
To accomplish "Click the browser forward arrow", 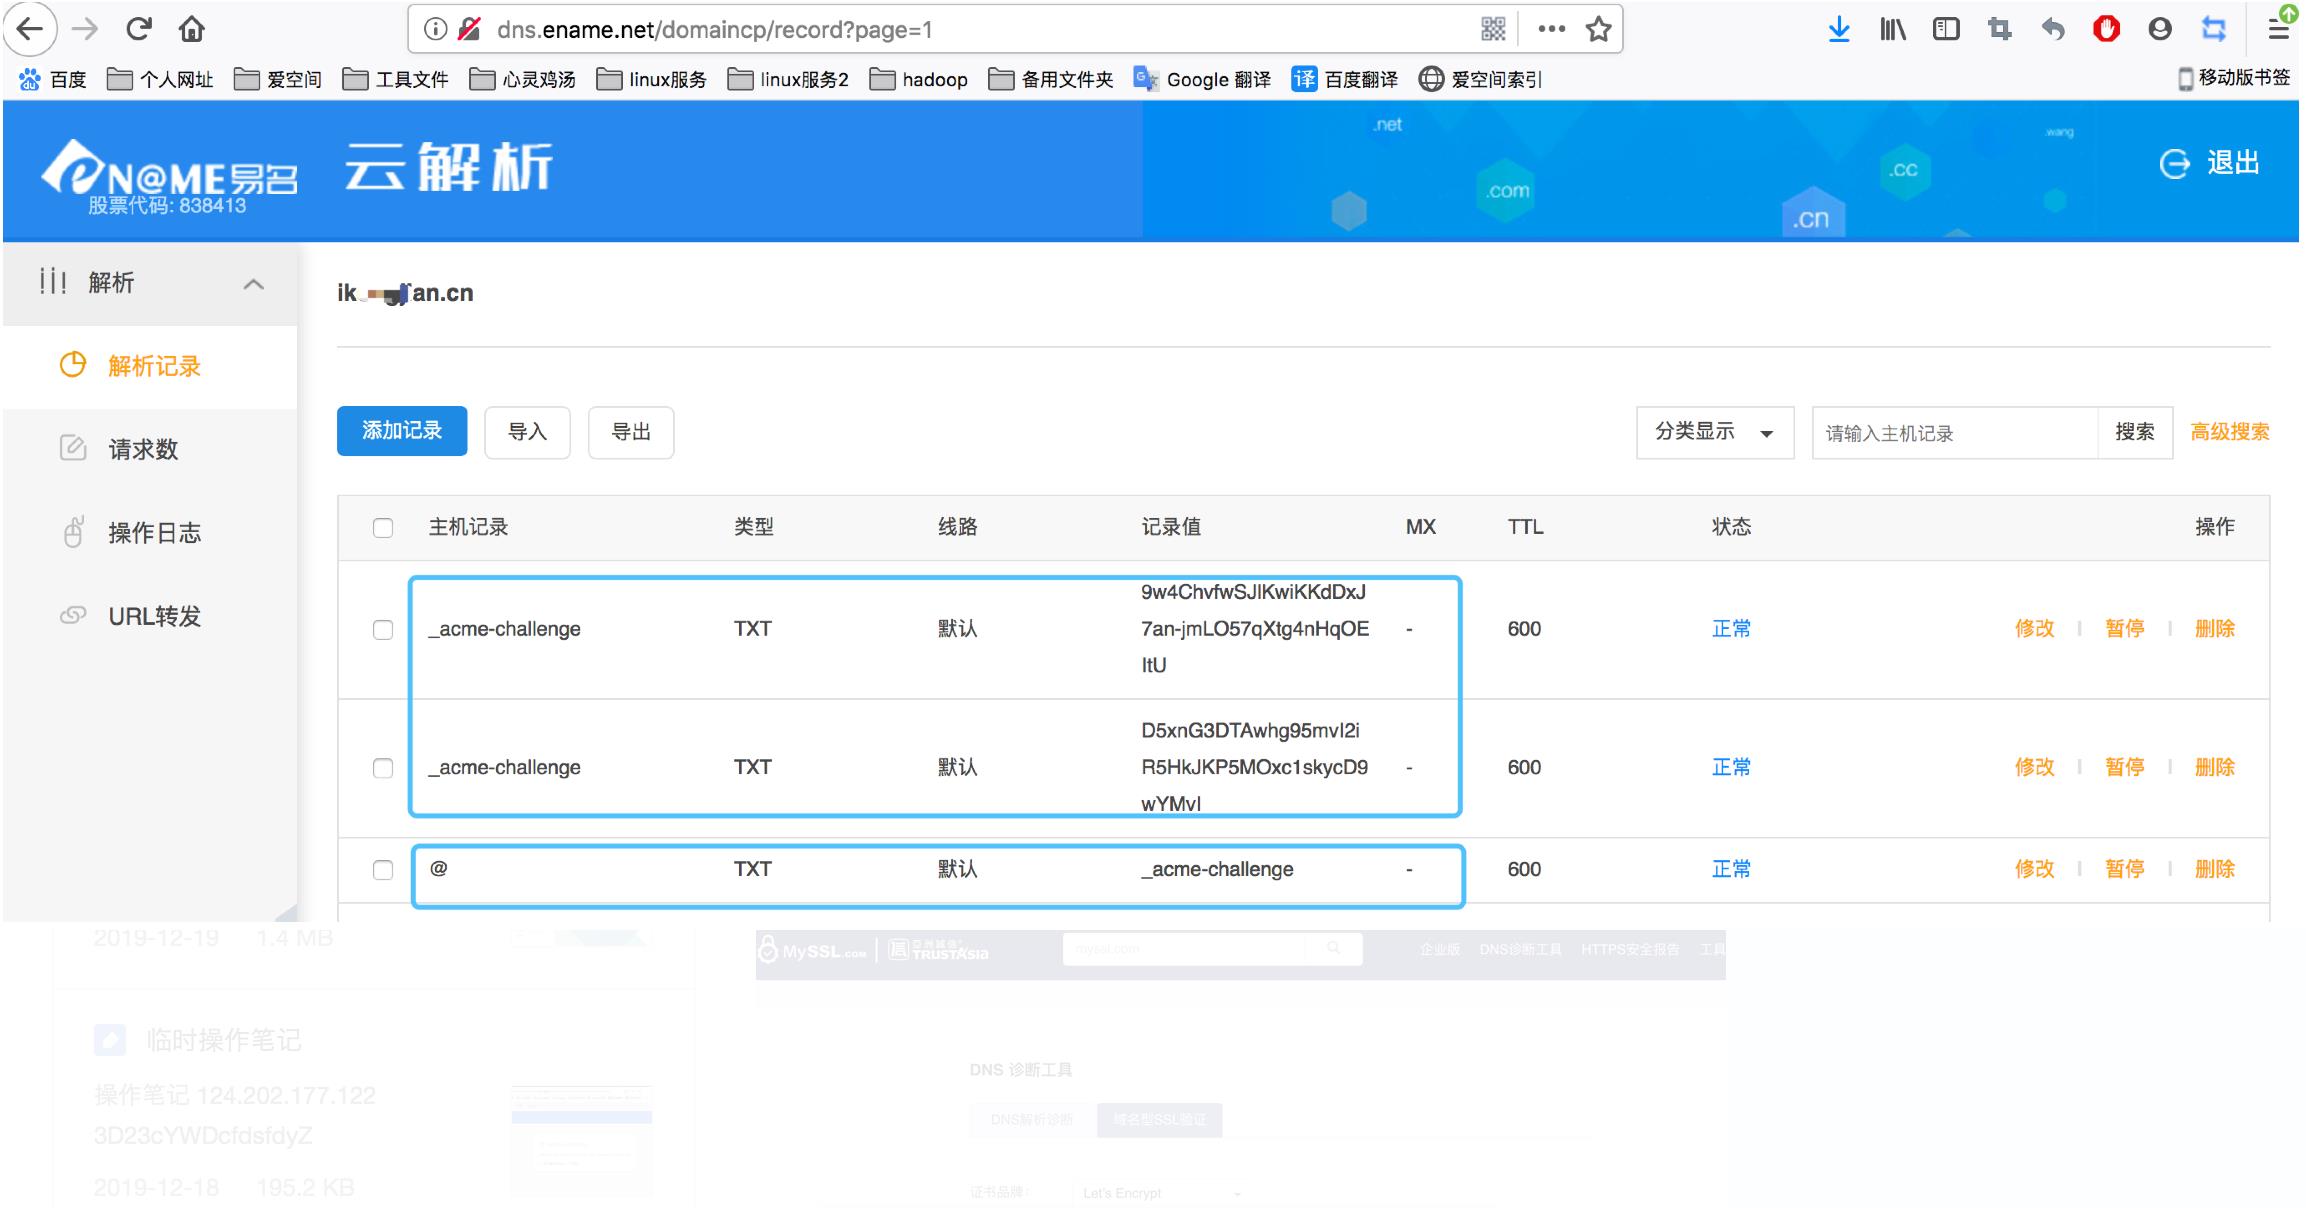I will 85,29.
